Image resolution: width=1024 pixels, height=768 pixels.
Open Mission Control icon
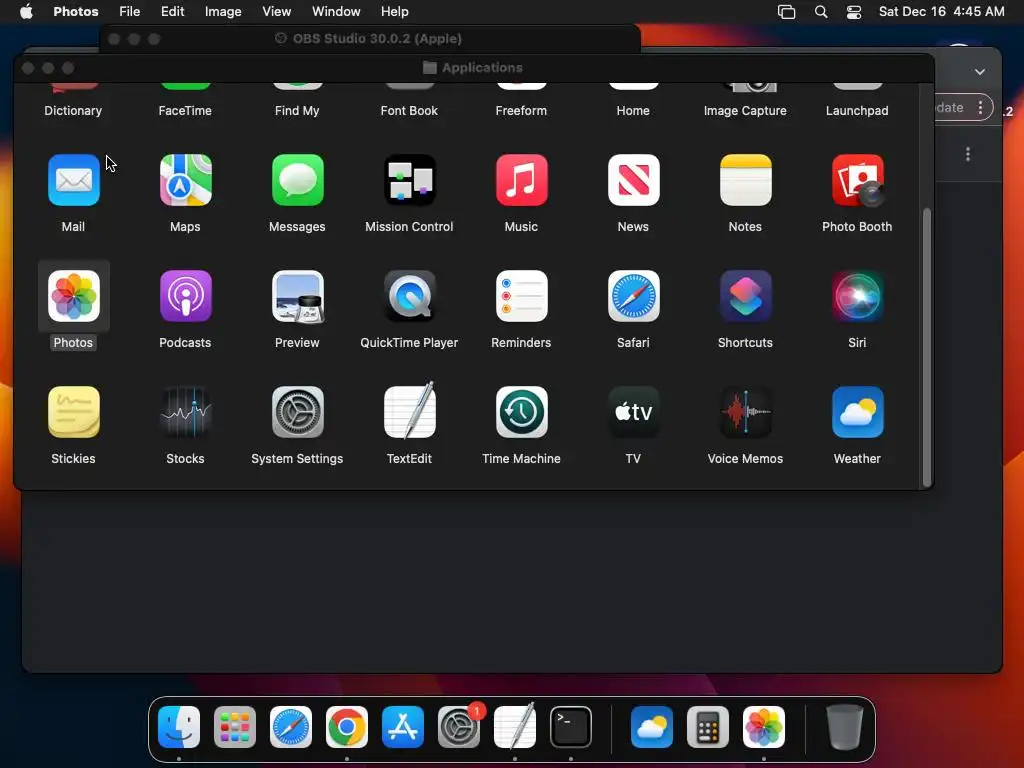409,180
